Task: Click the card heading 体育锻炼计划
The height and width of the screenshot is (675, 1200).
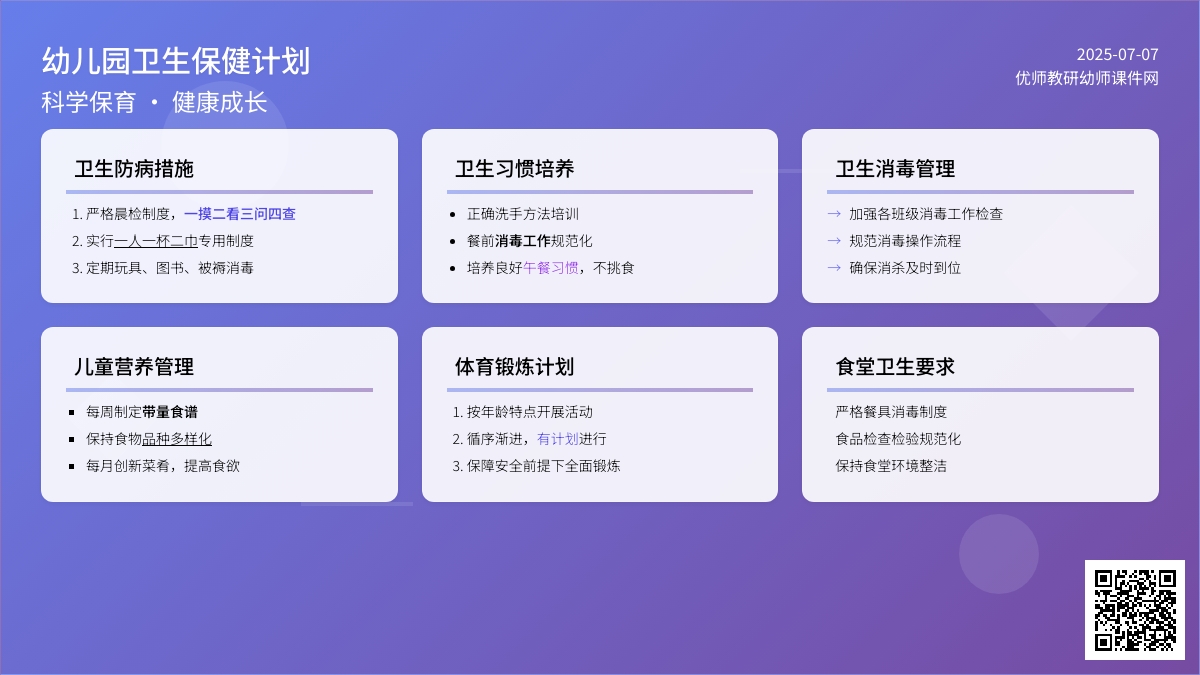Action: (x=515, y=367)
